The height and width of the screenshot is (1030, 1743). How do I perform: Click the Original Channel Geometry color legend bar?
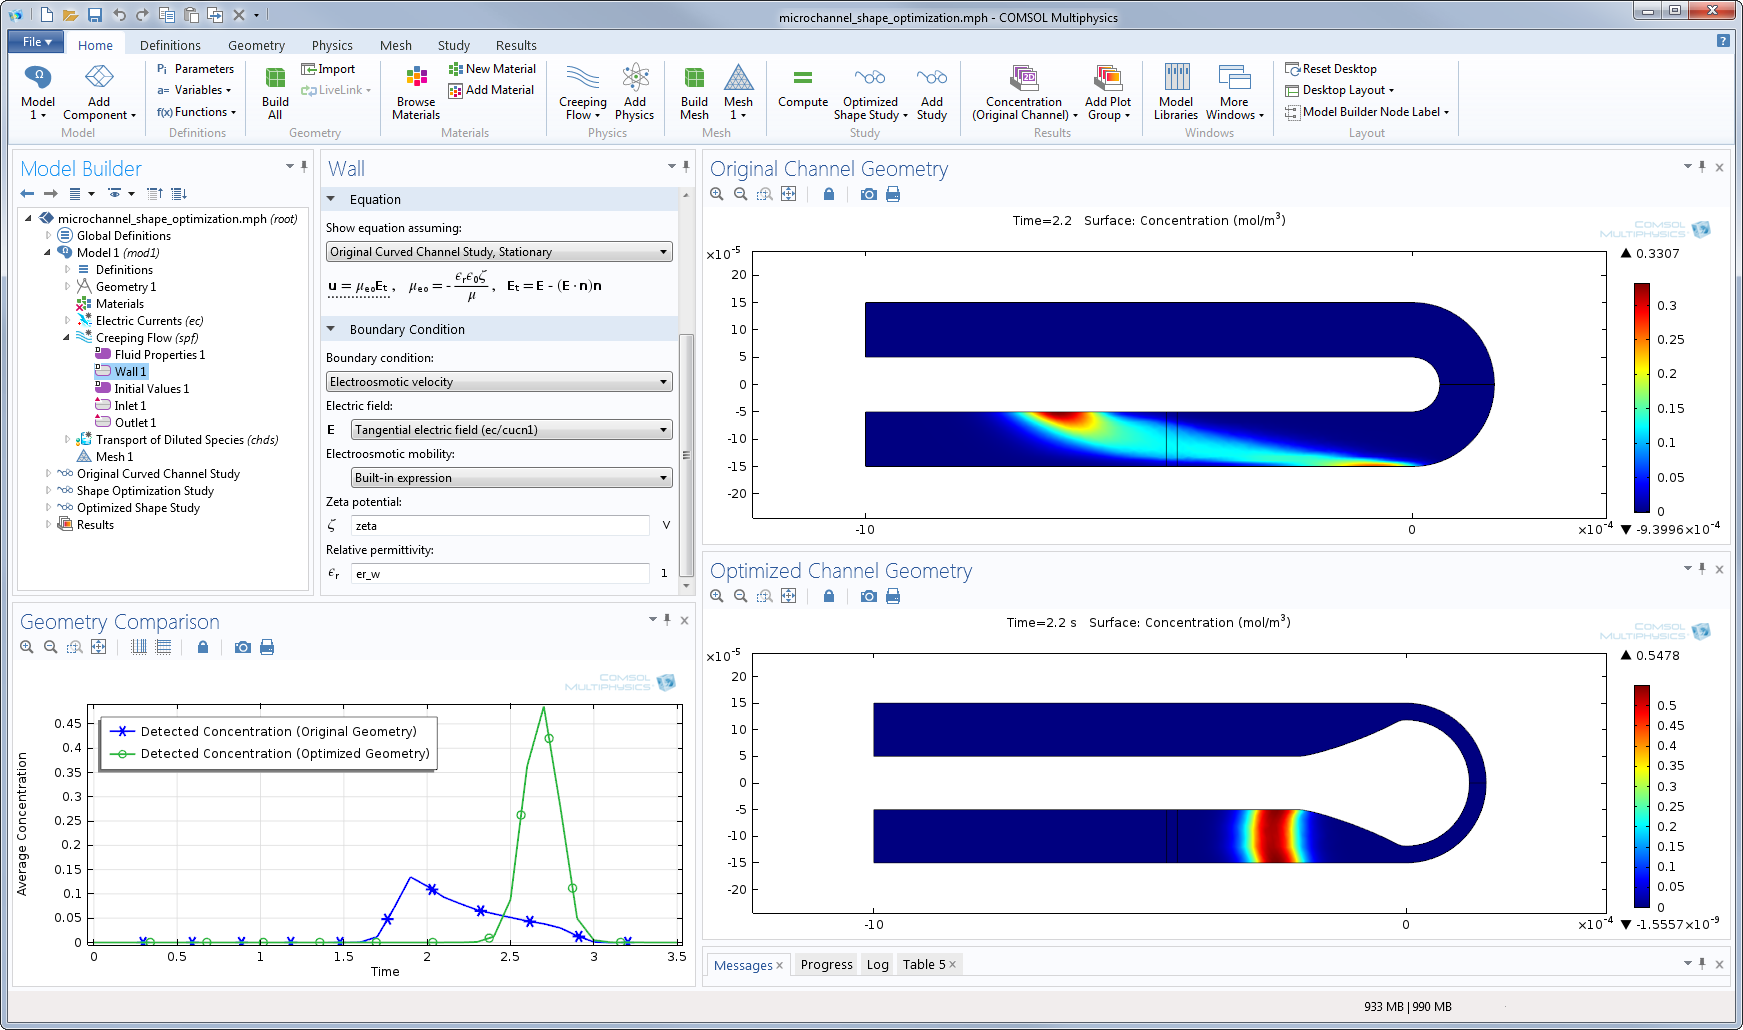pos(1642,398)
